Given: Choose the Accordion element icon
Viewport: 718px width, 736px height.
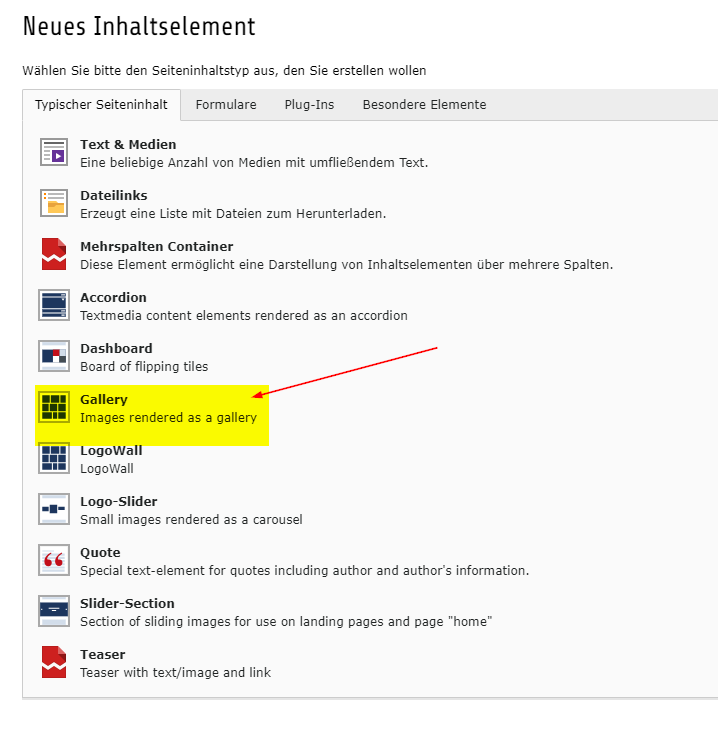Looking at the screenshot, I should (54, 305).
